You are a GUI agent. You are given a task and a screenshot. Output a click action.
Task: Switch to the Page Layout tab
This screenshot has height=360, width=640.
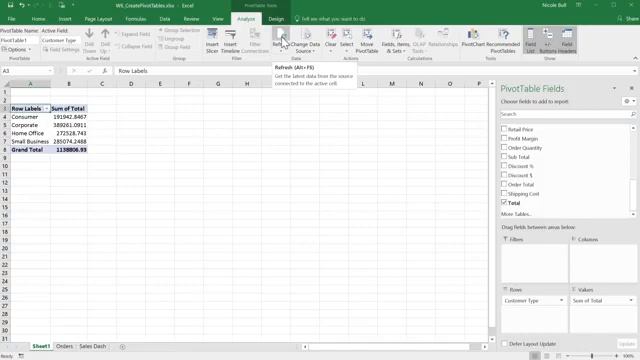[x=98, y=19]
